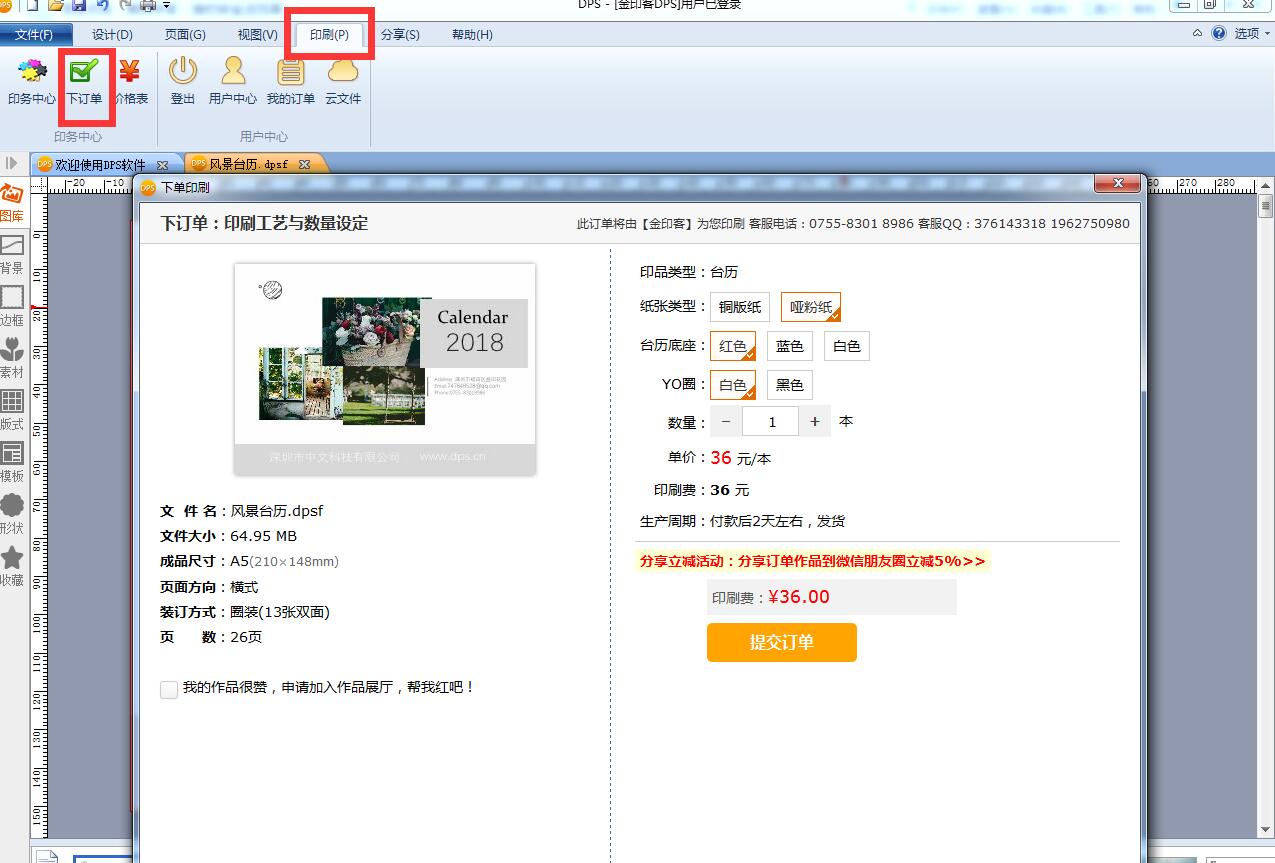Open the 印务中心 print center icon
Screen dimensions: 1275x863
point(31,82)
